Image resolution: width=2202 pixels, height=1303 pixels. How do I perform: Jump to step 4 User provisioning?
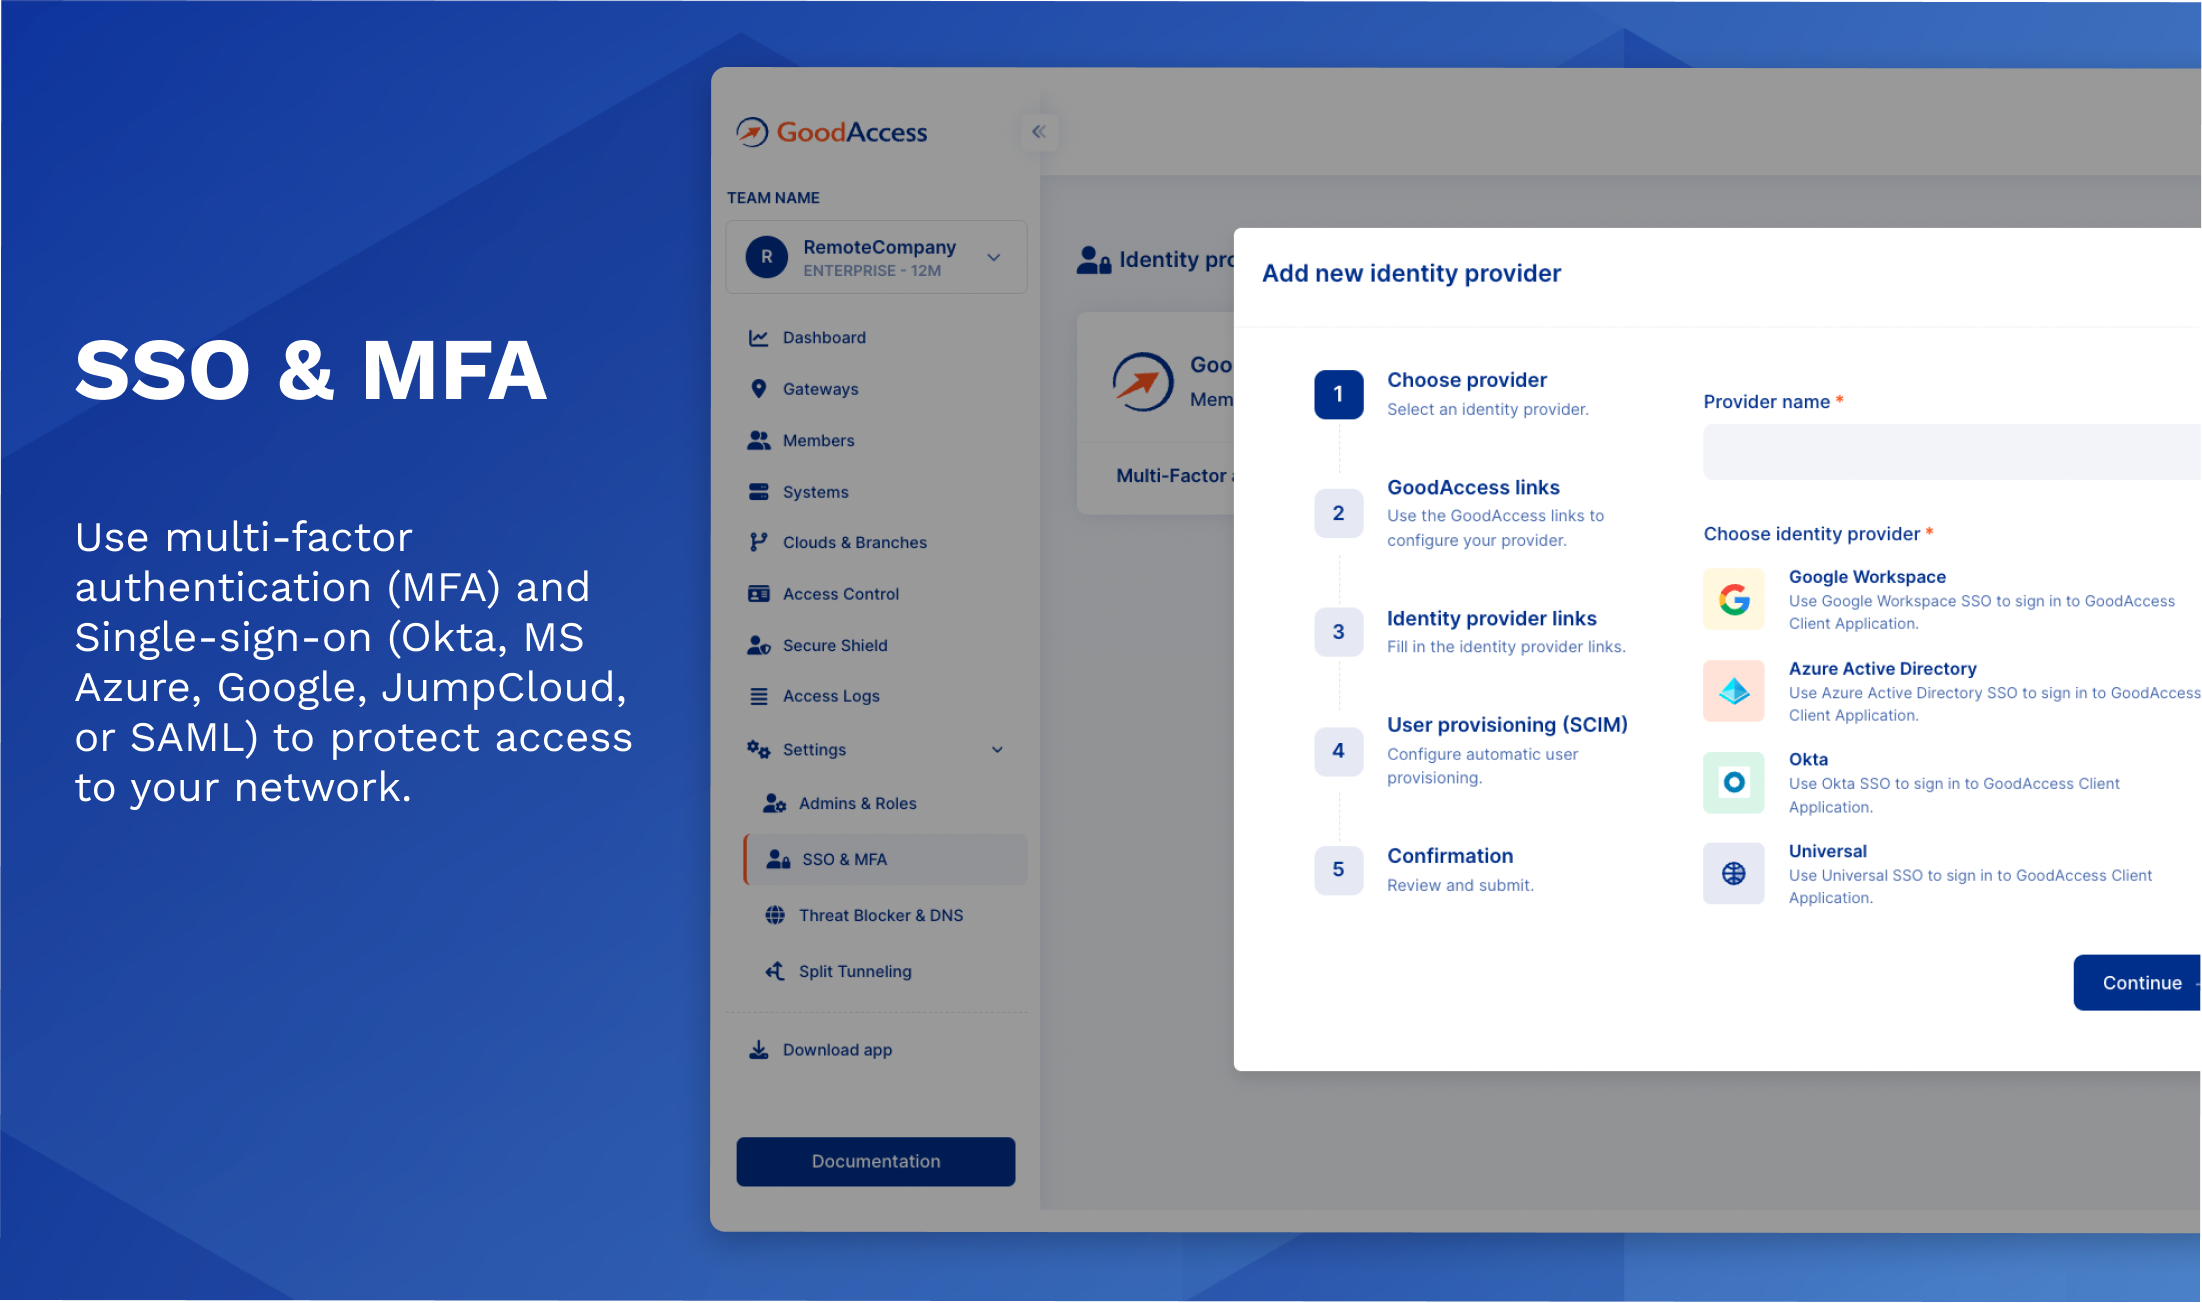(x=1338, y=751)
